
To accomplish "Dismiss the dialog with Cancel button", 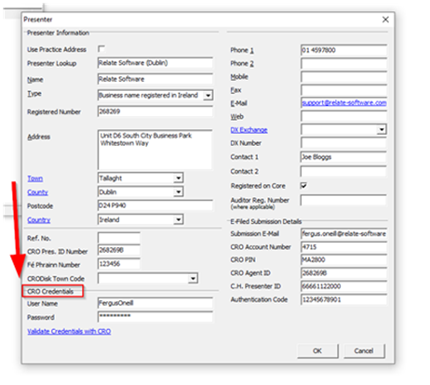I will [364, 351].
